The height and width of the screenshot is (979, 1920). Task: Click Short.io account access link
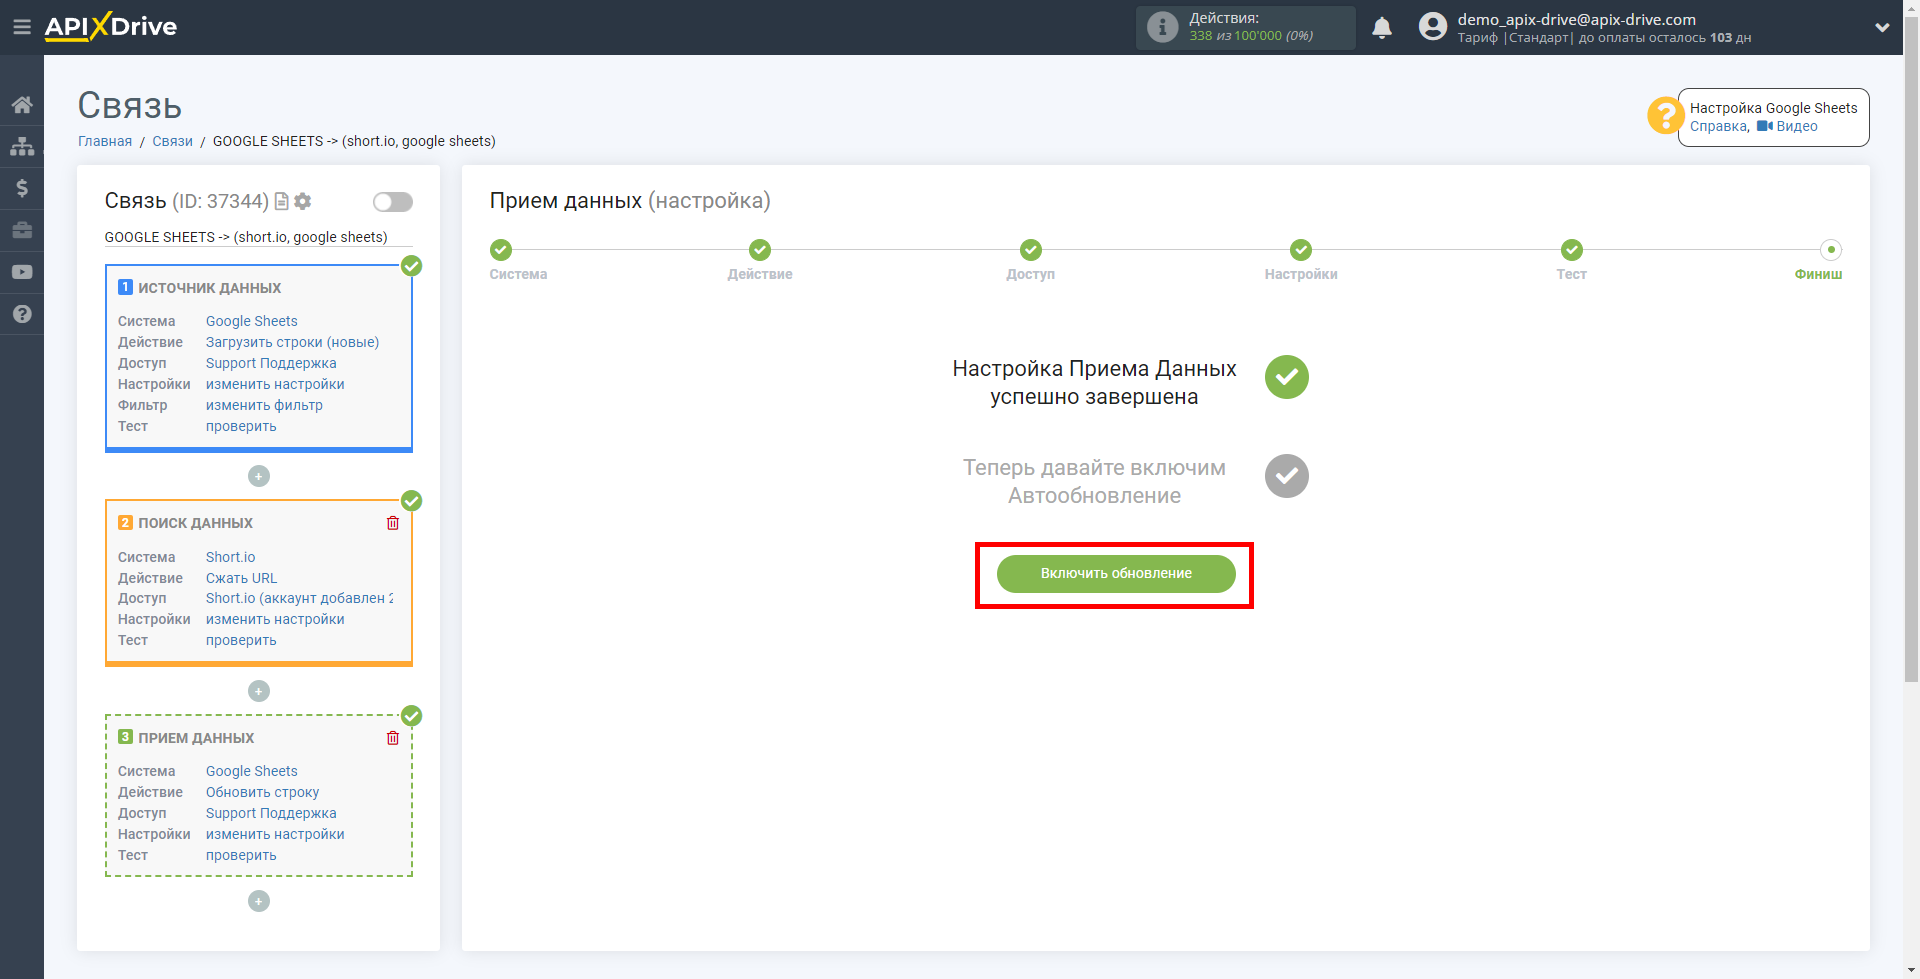point(299,598)
